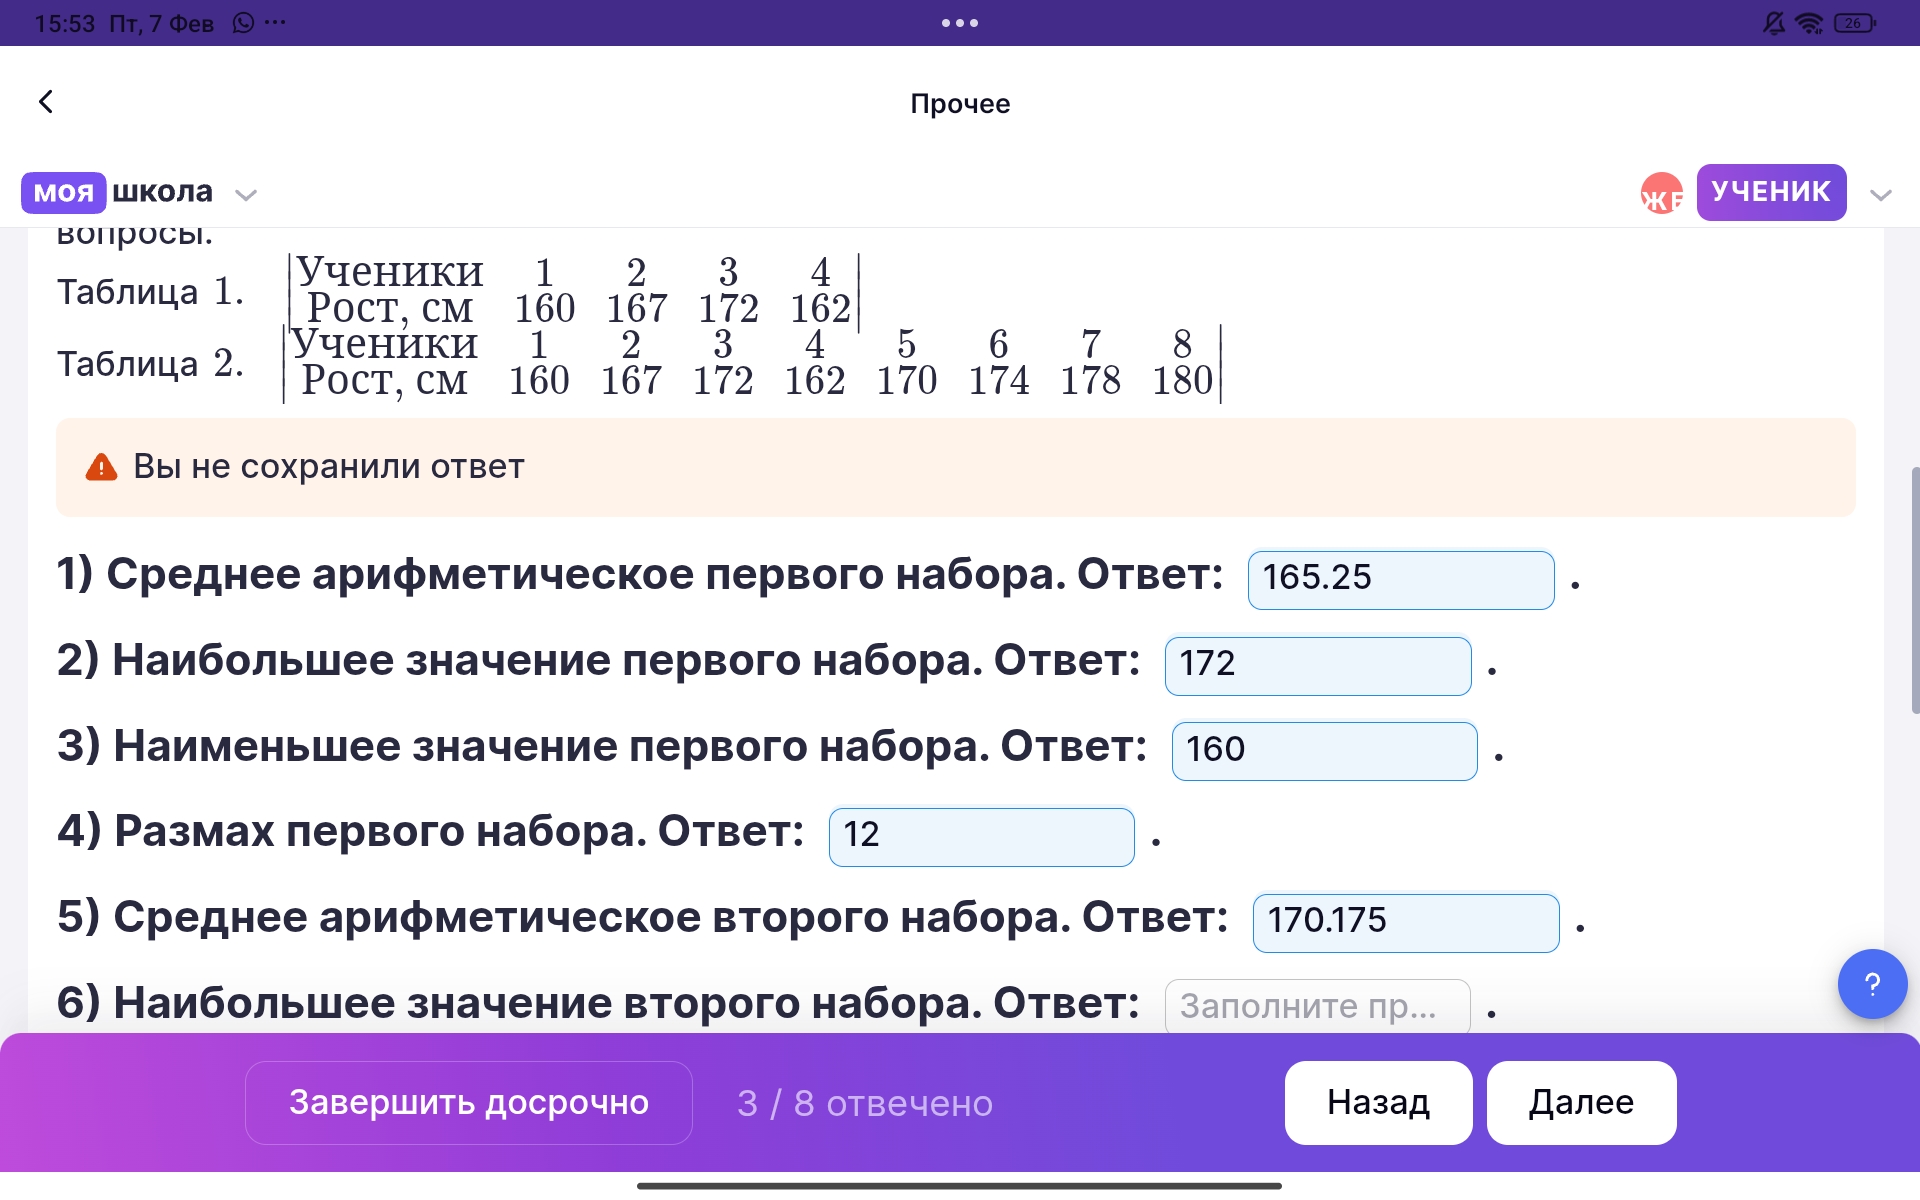Go to previous question with Назад
1920x1200 pixels.
[1377, 1102]
